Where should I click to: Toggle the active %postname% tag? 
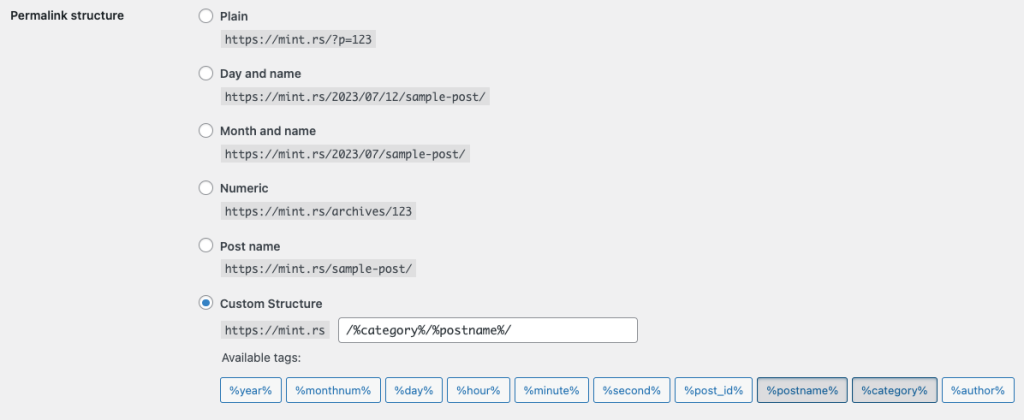(802, 390)
